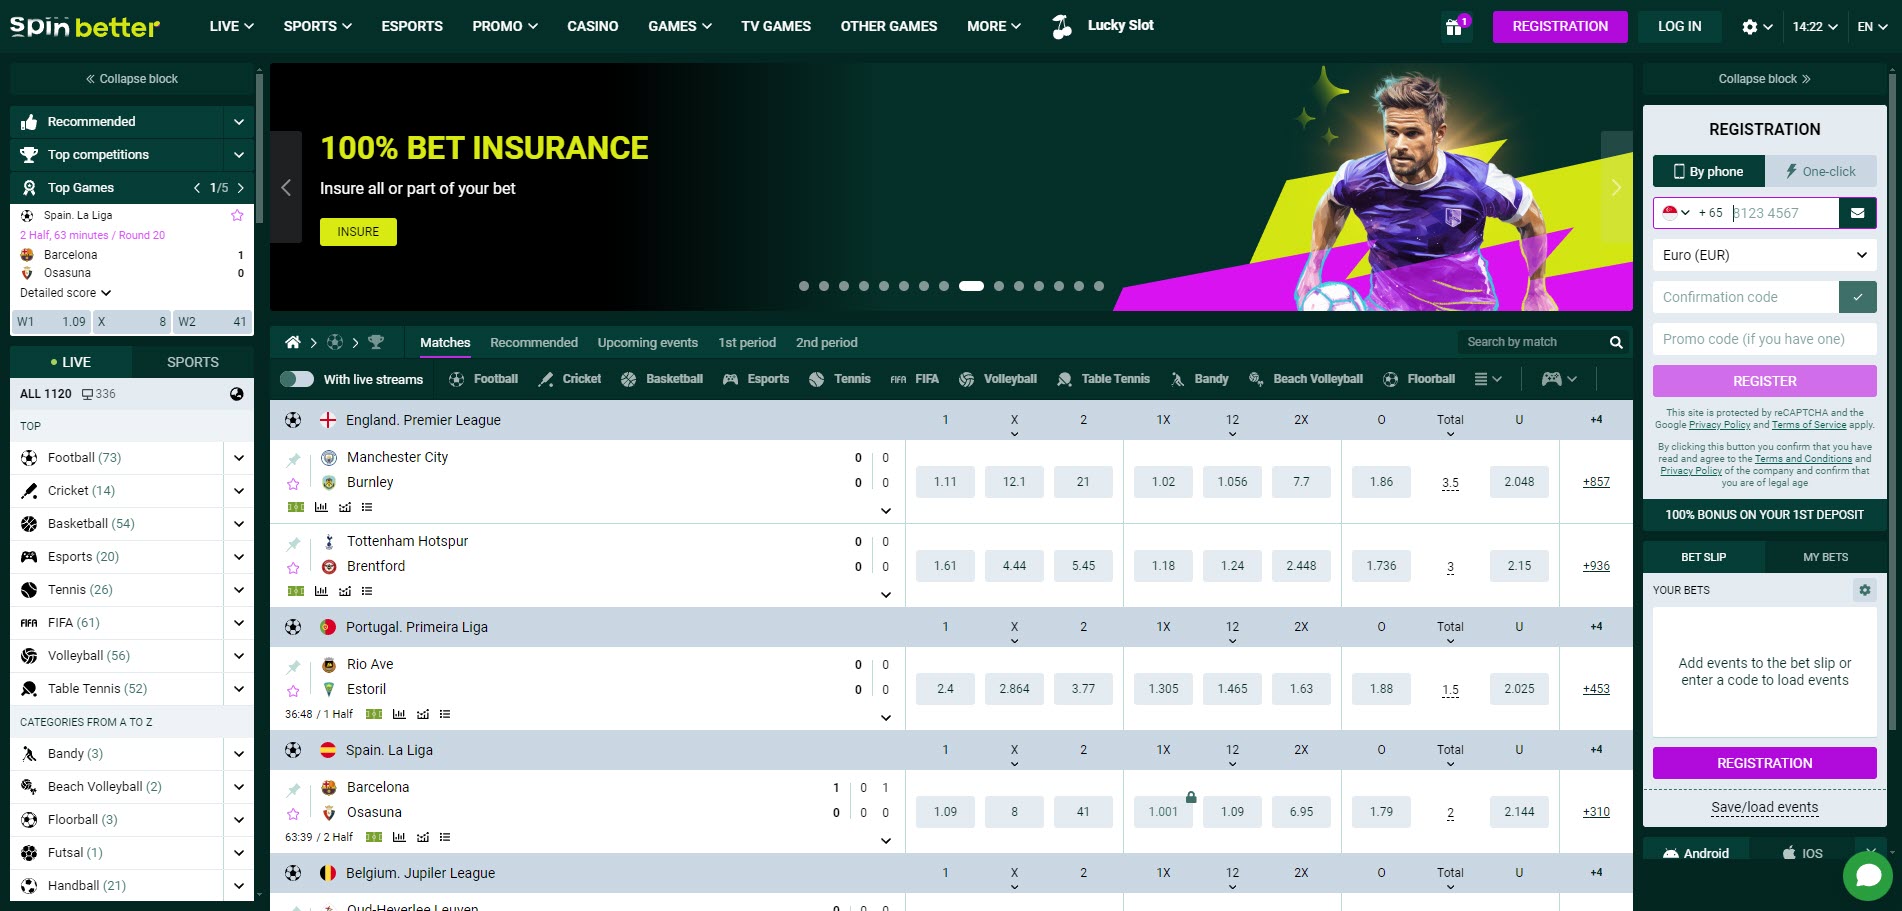The height and width of the screenshot is (911, 1902).
Task: Click the REGISTER button in registration form
Action: point(1765,381)
